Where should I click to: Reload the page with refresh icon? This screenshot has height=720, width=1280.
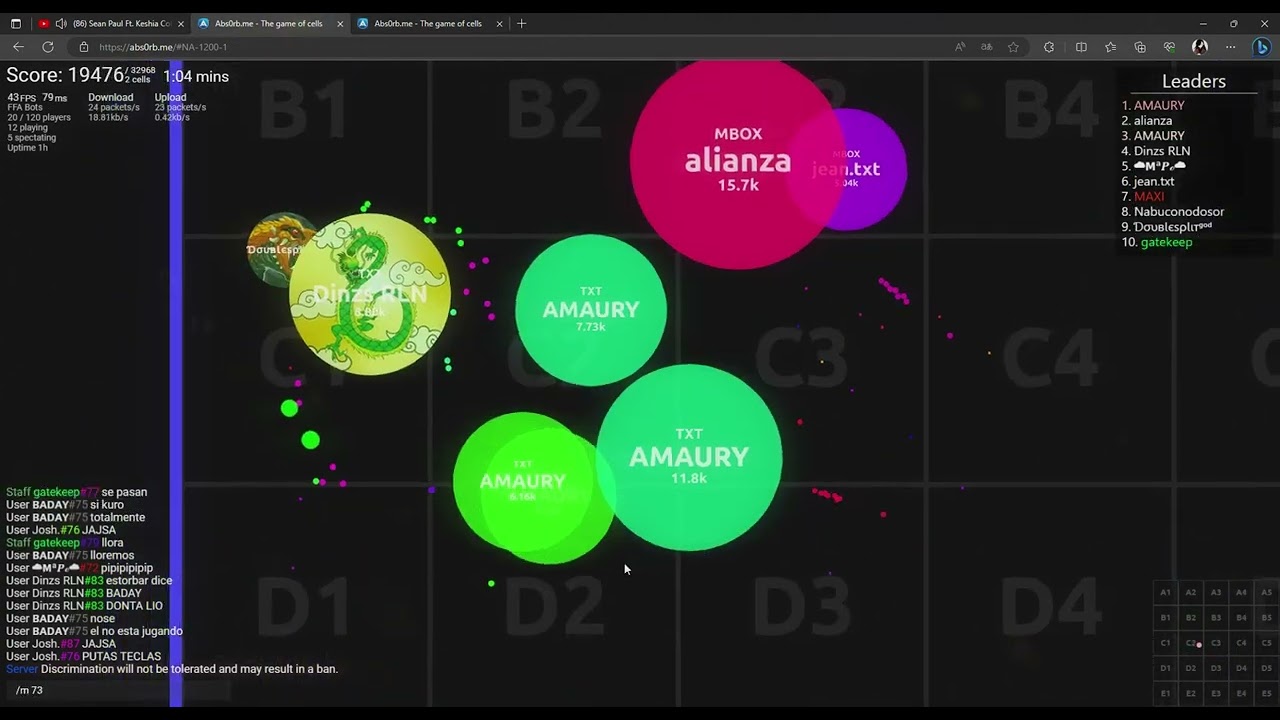click(48, 47)
